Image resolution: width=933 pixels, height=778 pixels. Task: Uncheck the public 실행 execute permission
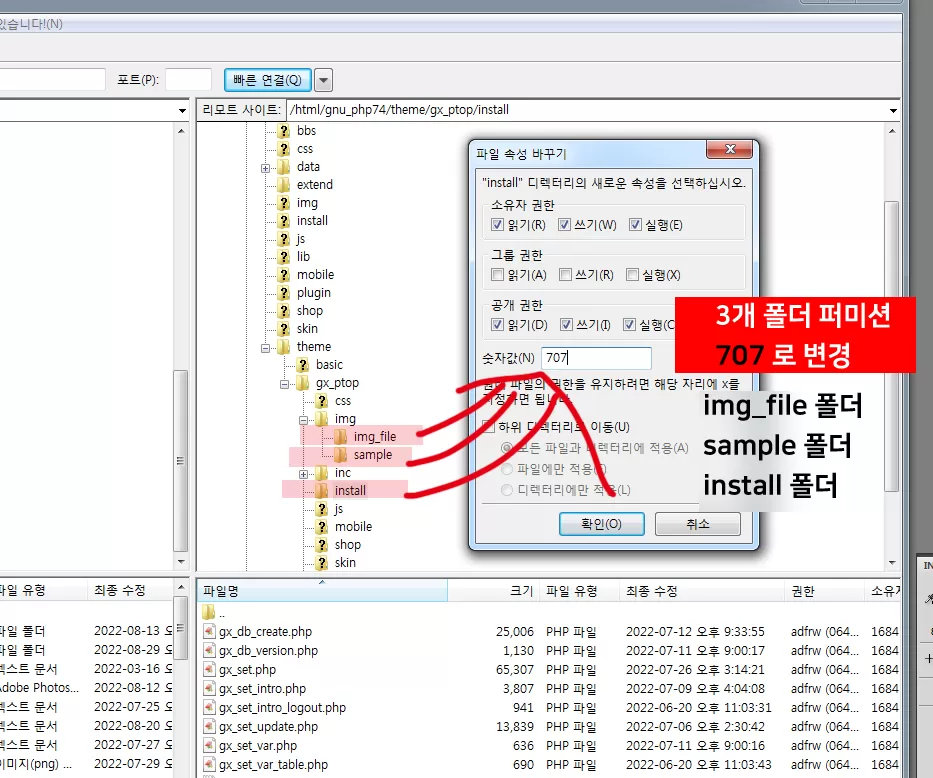(x=630, y=325)
